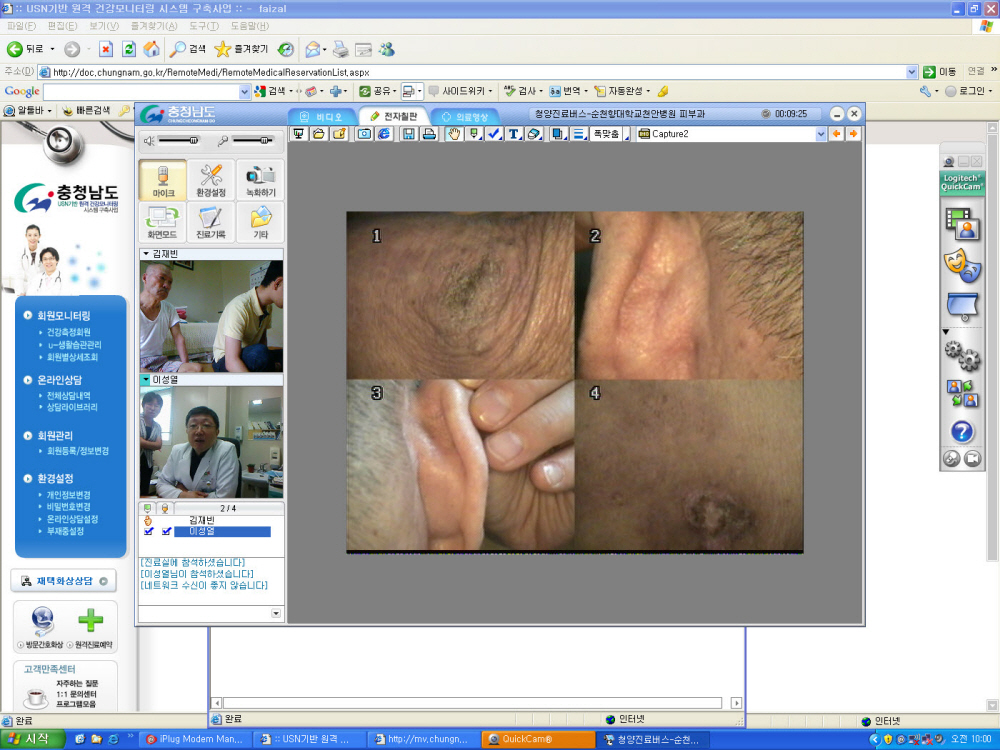
Task: Collapse the 김재빈 video panel arrow
Action: pyautogui.click(x=145, y=255)
